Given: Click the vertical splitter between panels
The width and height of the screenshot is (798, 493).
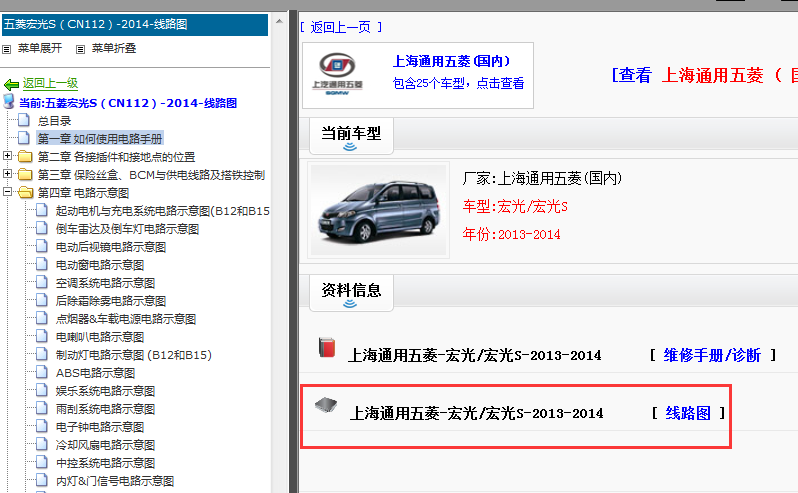Looking at the screenshot, I should [293, 251].
